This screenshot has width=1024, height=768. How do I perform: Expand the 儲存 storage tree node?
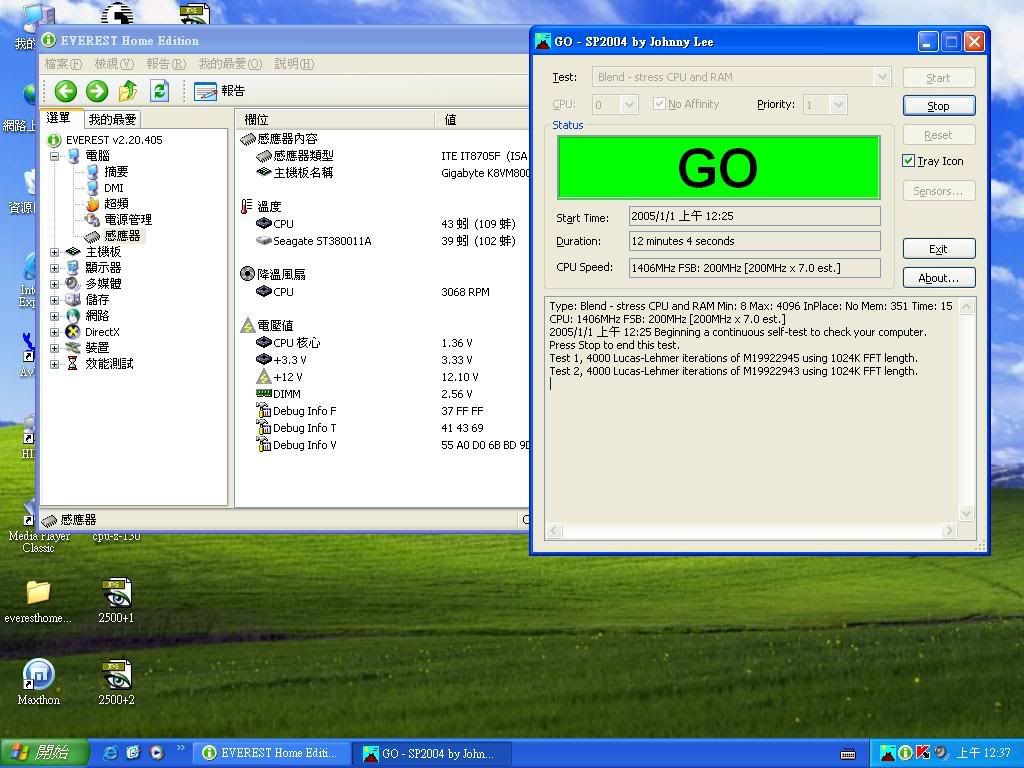[x=54, y=300]
